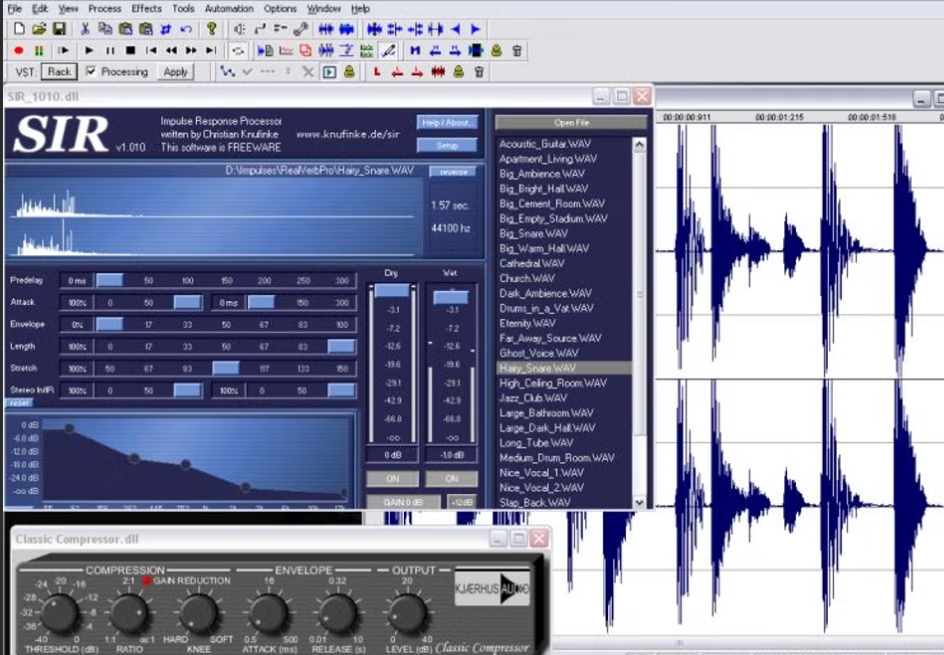The width and height of the screenshot is (944, 655).
Task: Click the speaker volume icon in the toolbar
Action: (240, 29)
